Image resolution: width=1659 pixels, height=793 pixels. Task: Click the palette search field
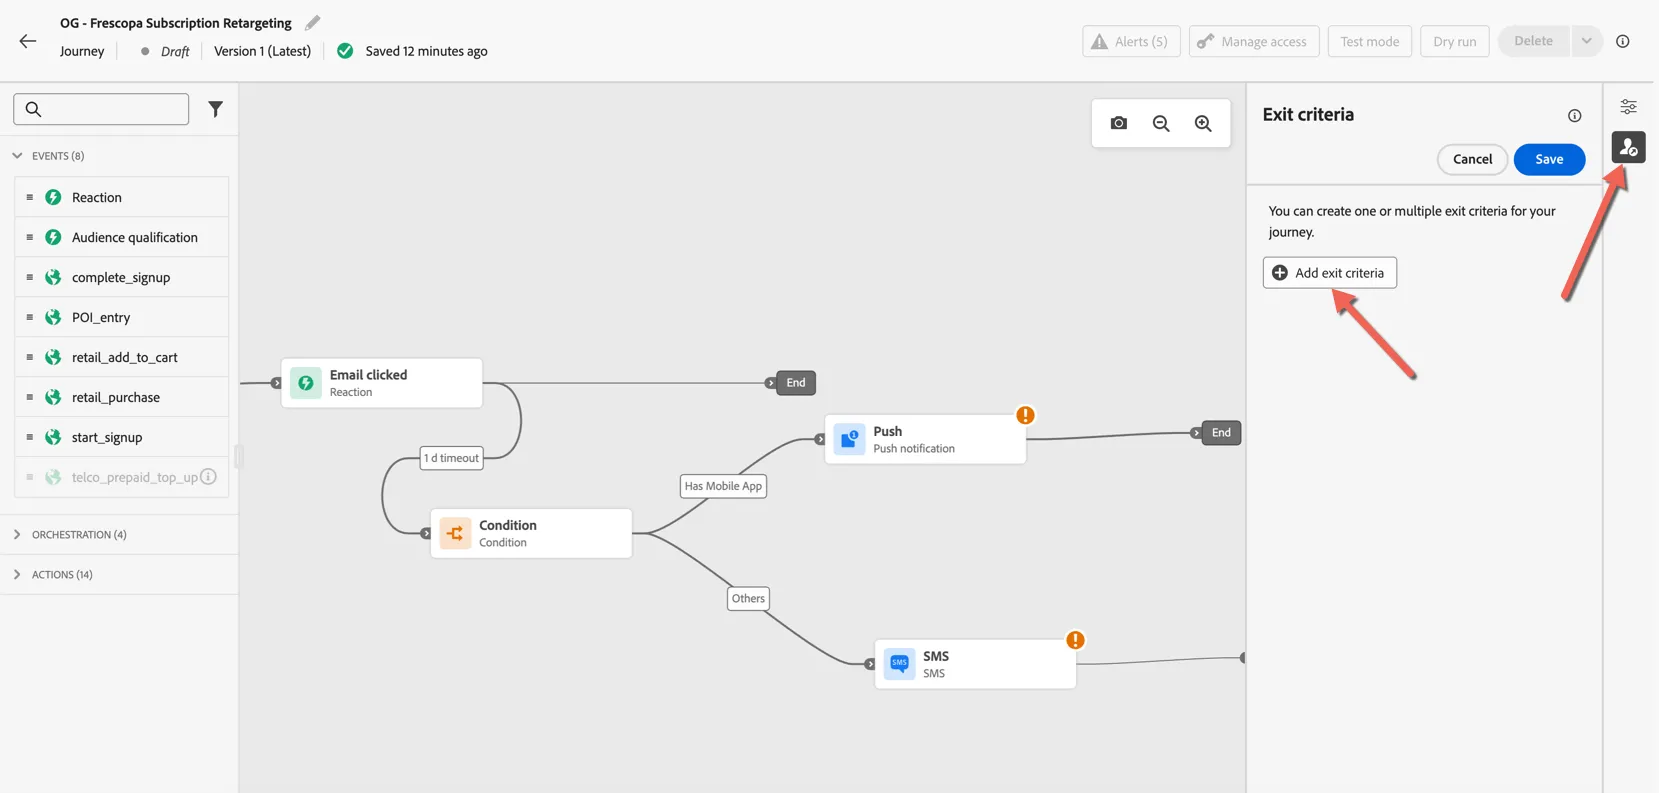[101, 109]
